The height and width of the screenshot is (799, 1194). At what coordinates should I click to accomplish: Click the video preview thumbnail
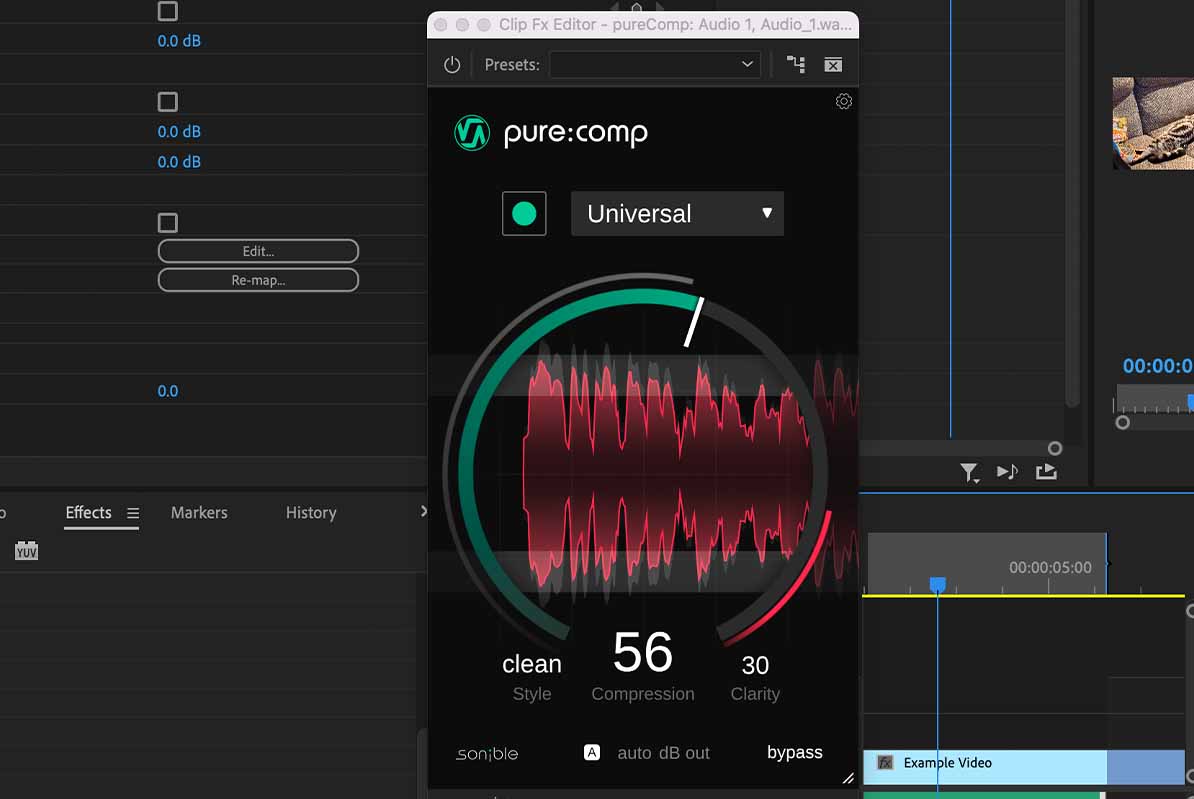click(x=1153, y=123)
